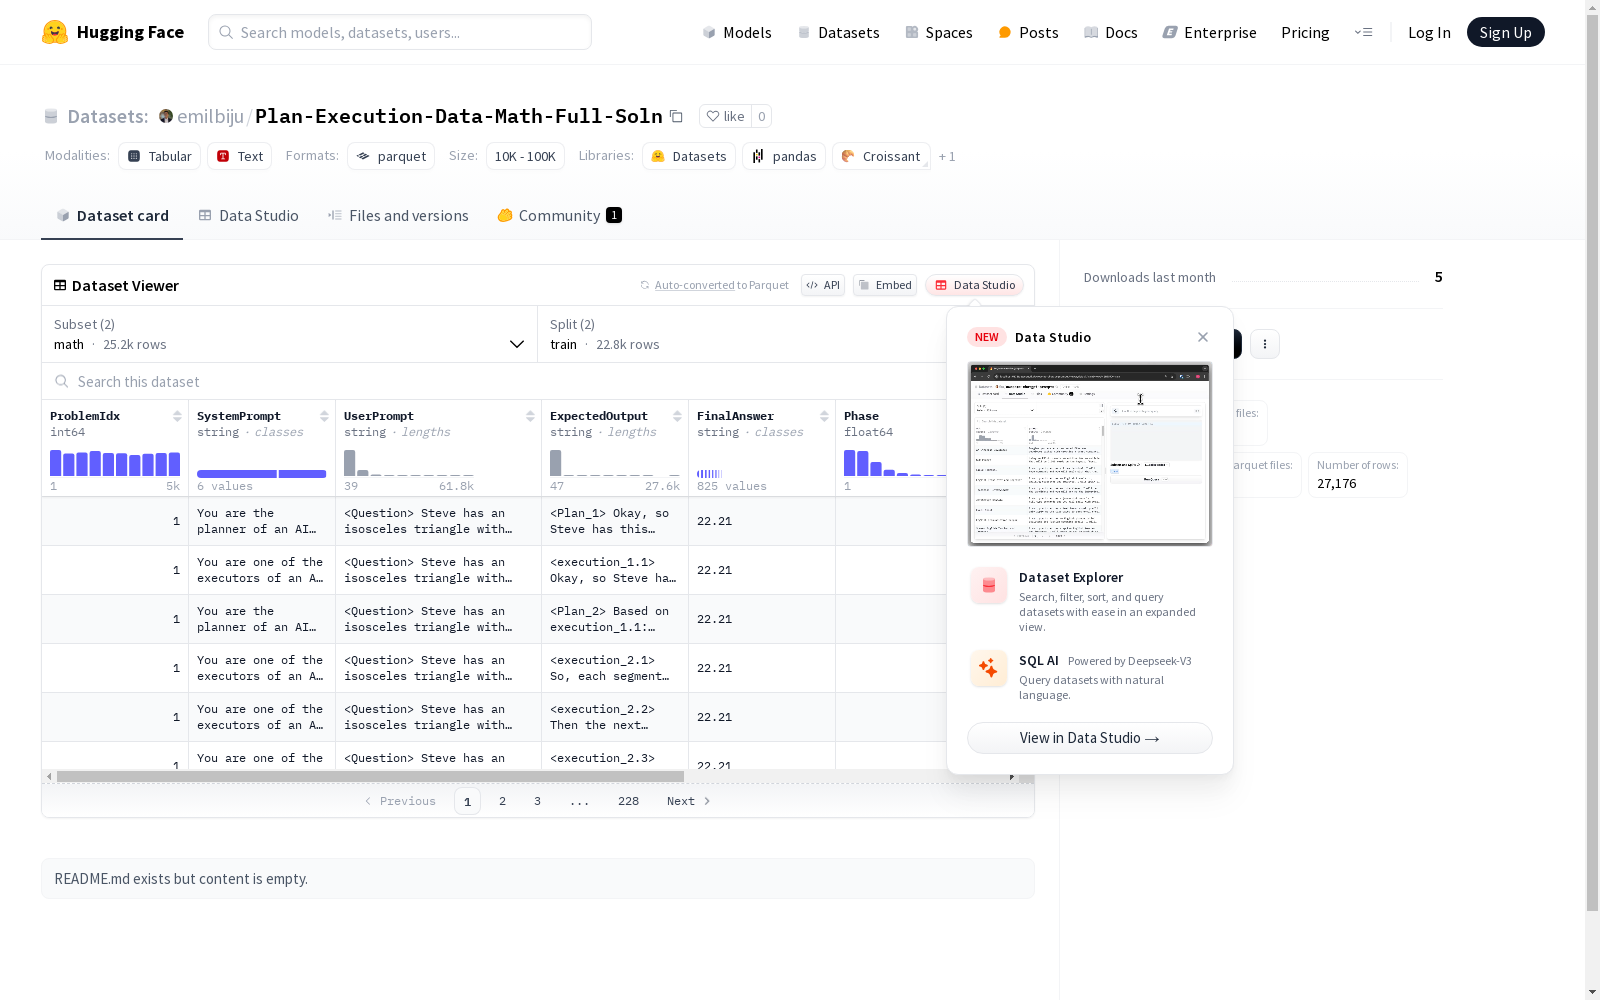
Task: Go to Spaces in the top navigation
Action: click(x=939, y=32)
